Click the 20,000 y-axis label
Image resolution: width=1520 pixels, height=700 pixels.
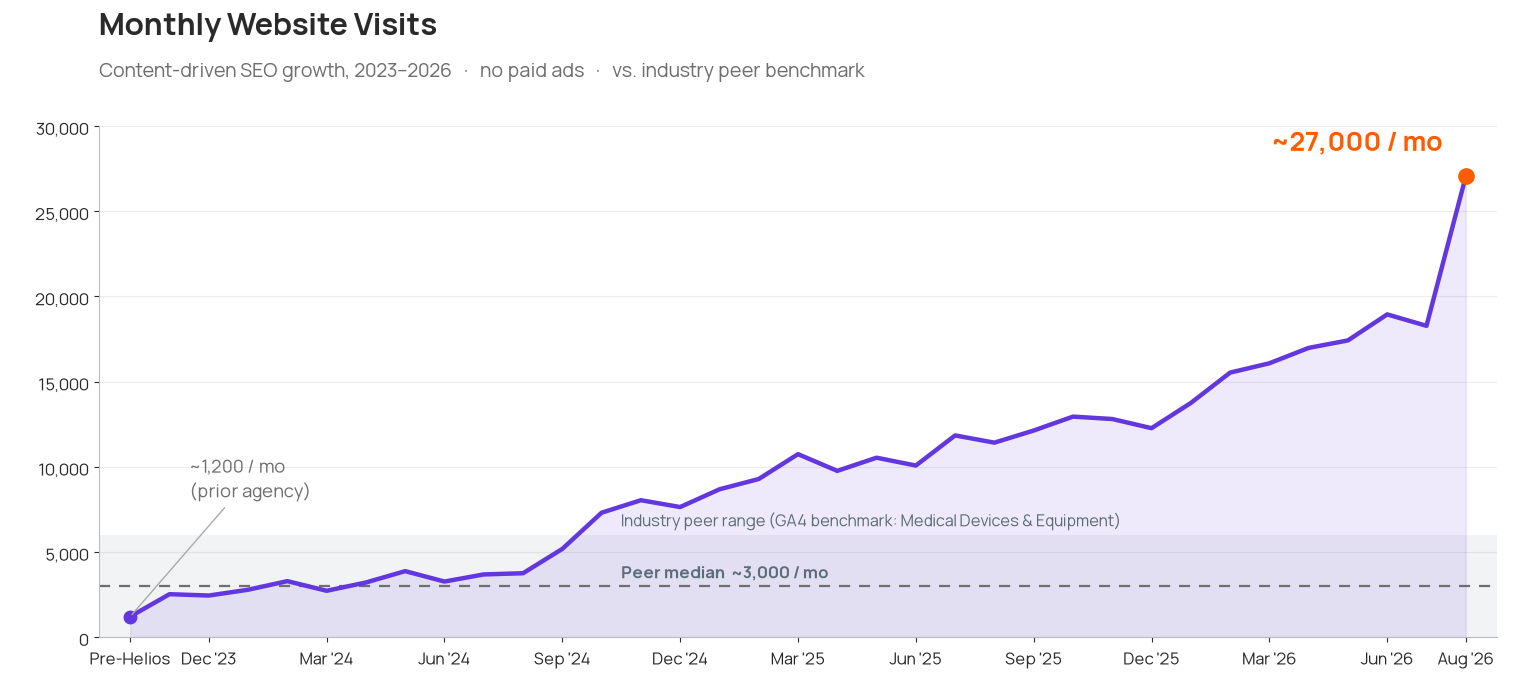point(62,298)
